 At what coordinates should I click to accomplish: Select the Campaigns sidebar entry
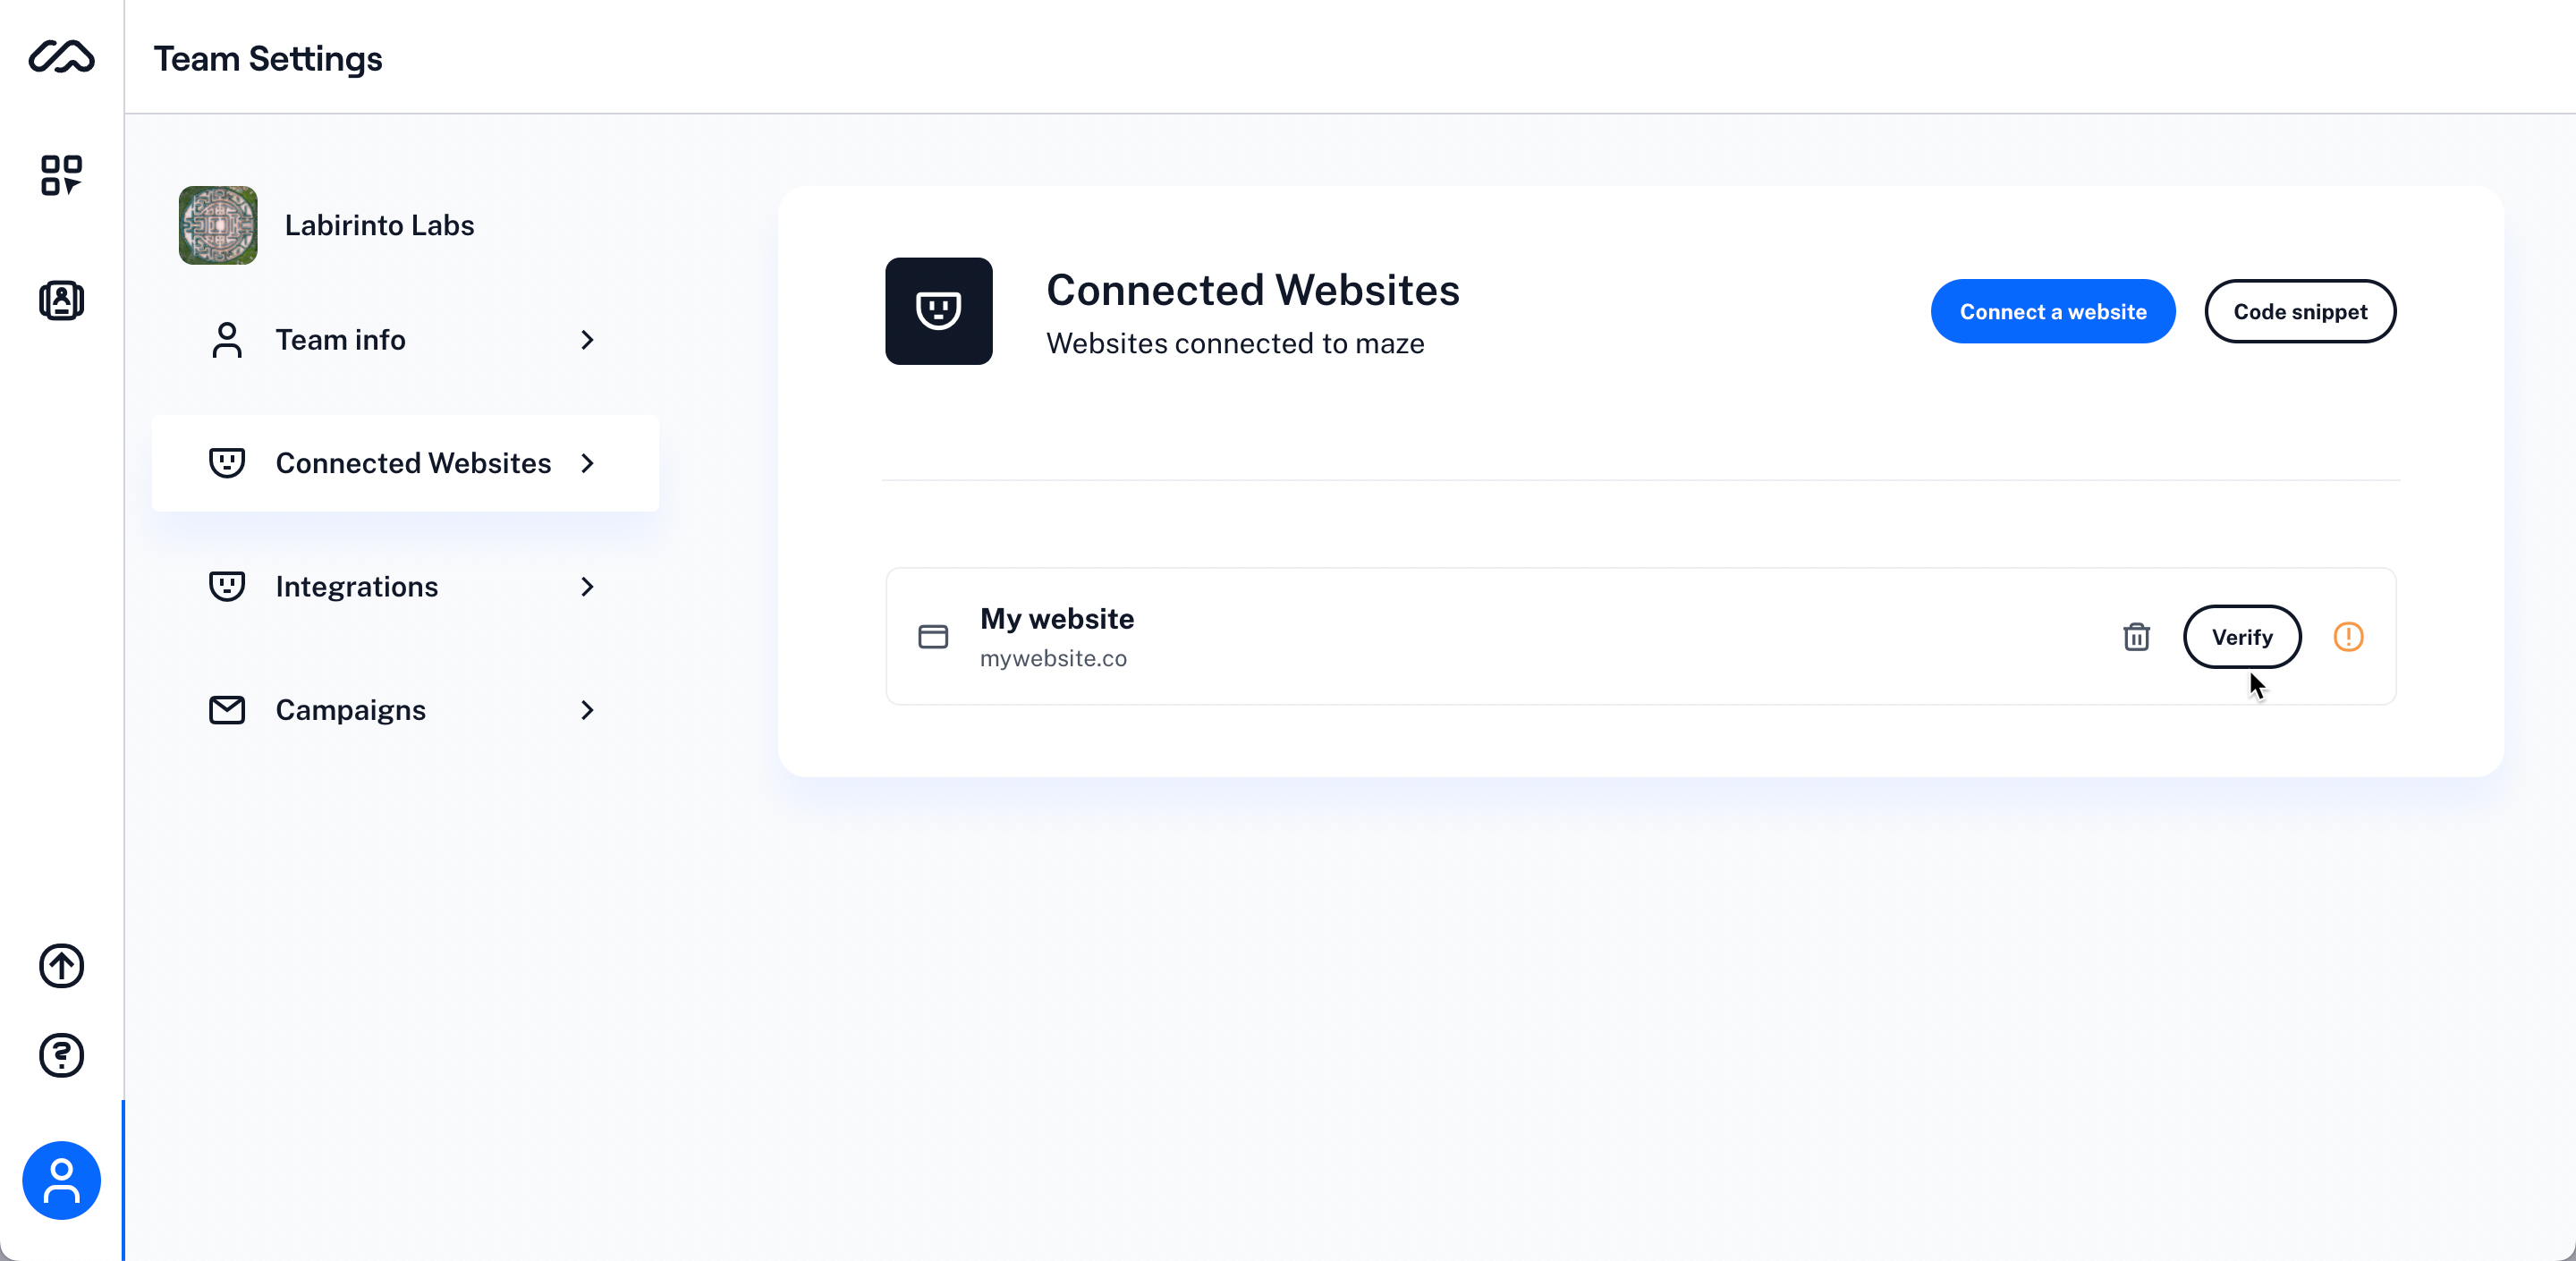350,710
